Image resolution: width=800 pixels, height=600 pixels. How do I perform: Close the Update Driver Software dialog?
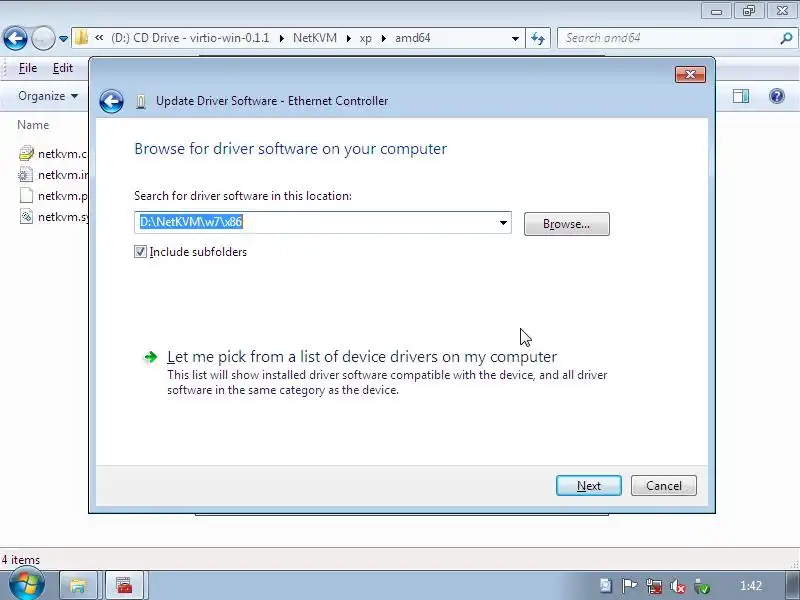tap(690, 74)
